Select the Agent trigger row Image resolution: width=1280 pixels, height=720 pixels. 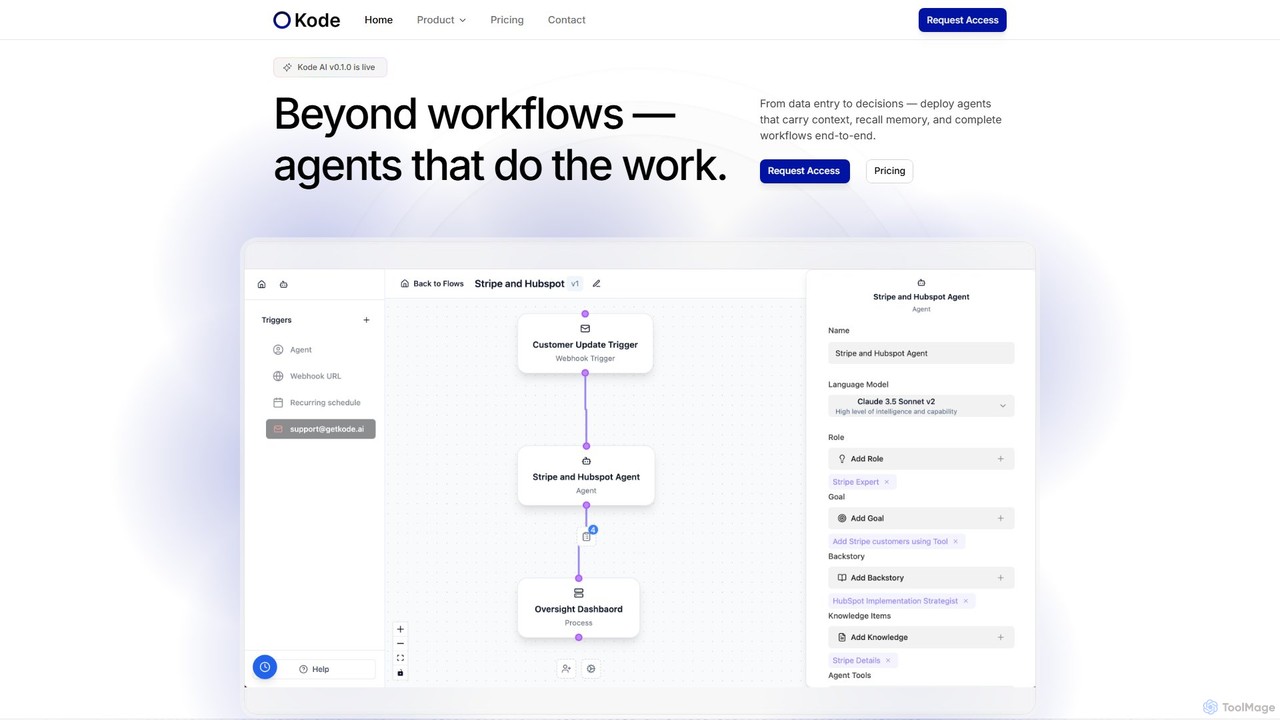click(320, 350)
